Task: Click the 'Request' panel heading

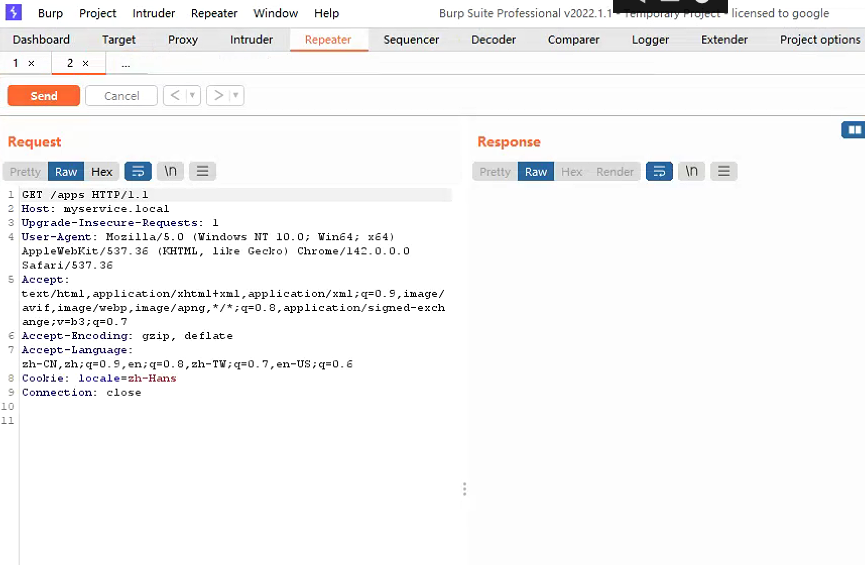Action: click(34, 142)
